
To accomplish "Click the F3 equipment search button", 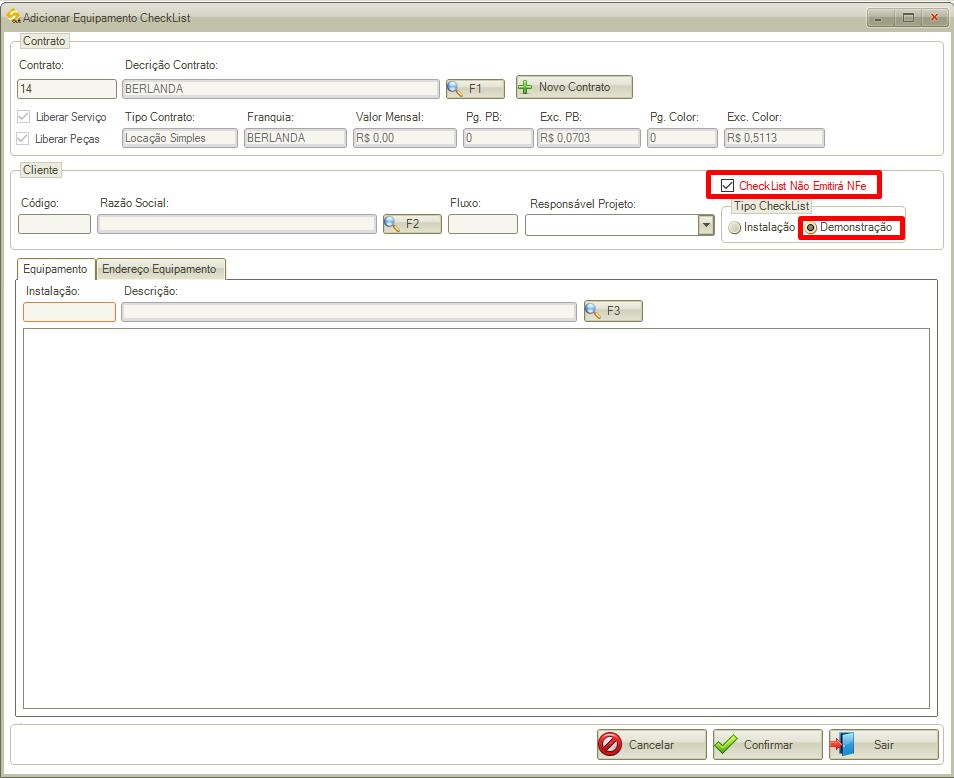I will point(613,311).
